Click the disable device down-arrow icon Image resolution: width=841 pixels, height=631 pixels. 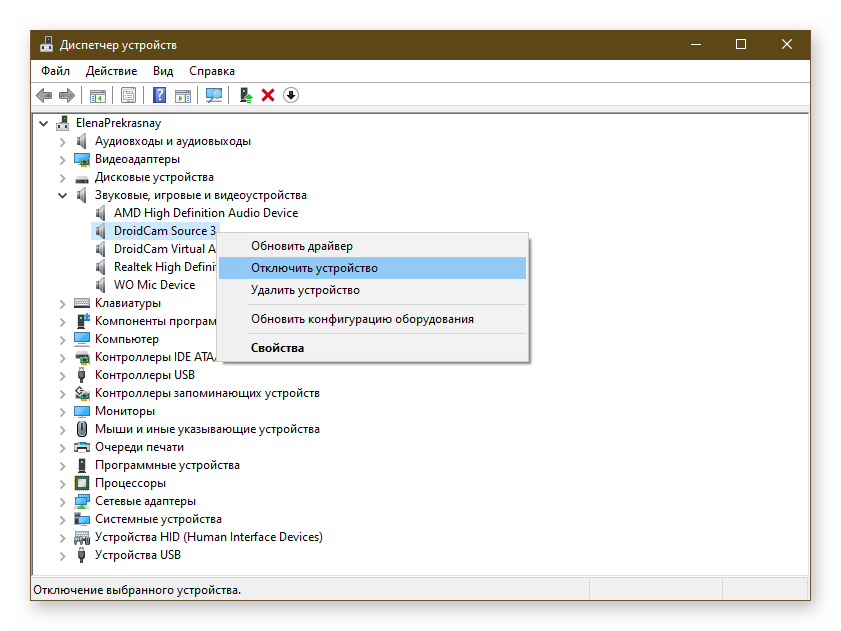291,96
